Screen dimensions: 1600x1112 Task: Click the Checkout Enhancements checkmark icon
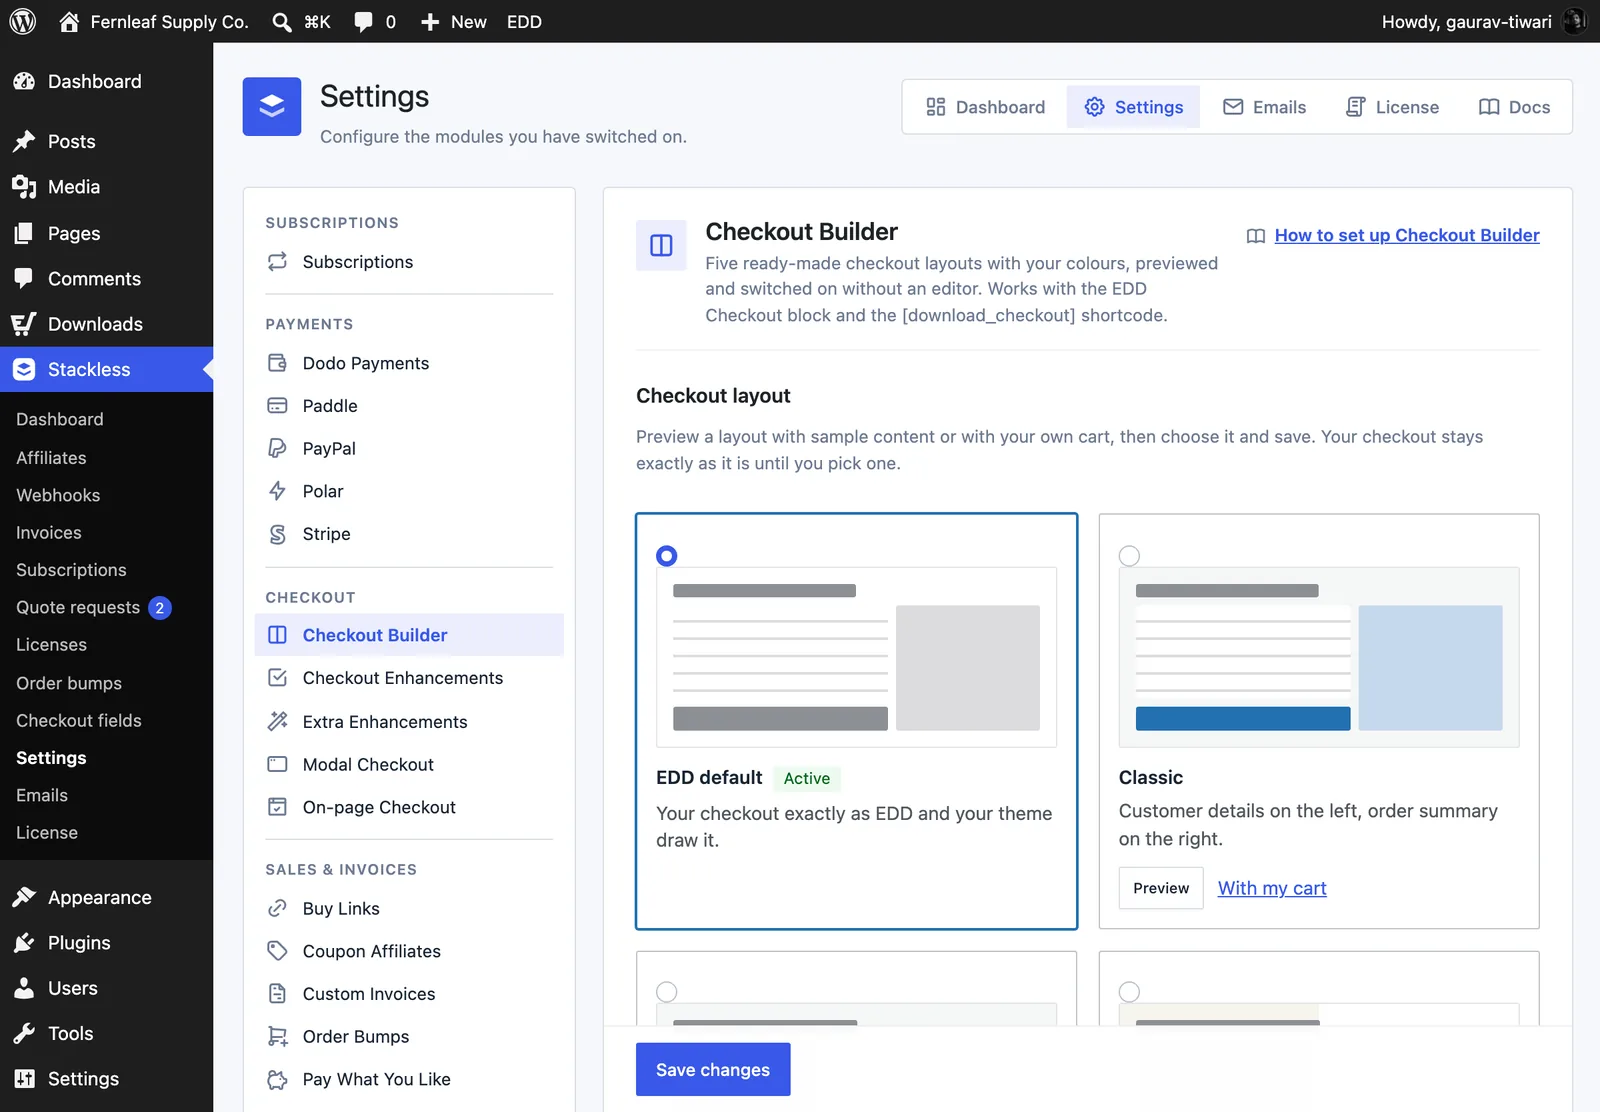click(277, 678)
